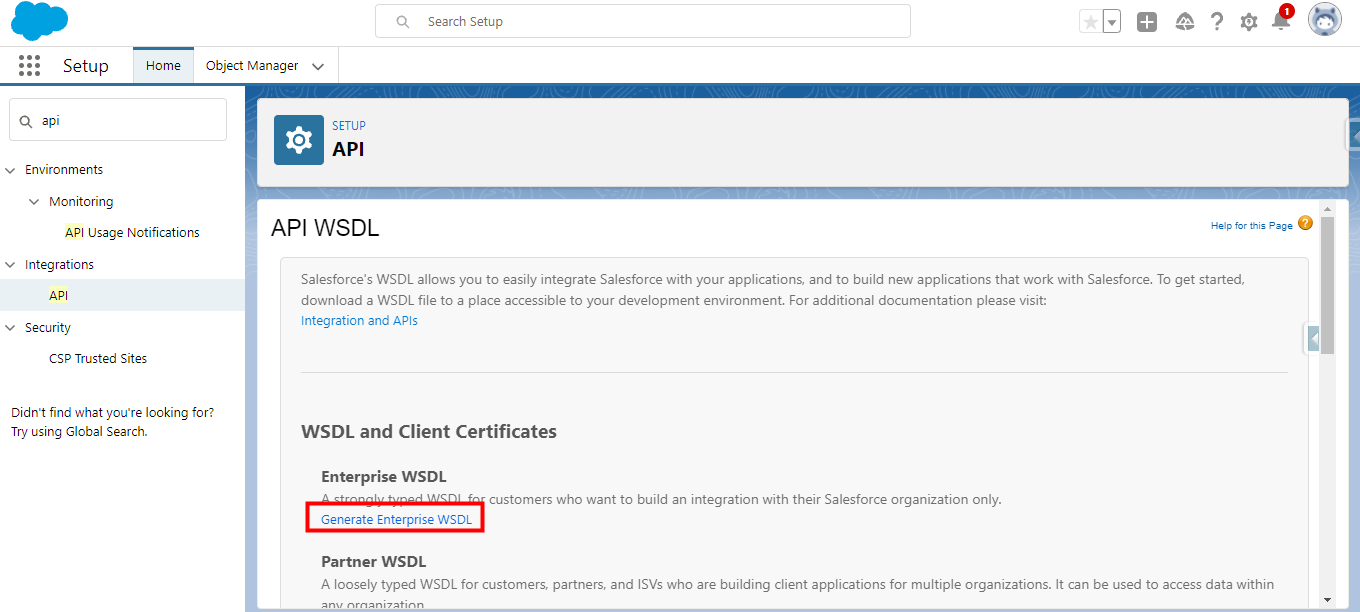Click the favorites star icon
The height and width of the screenshot is (612, 1360).
coord(1090,22)
